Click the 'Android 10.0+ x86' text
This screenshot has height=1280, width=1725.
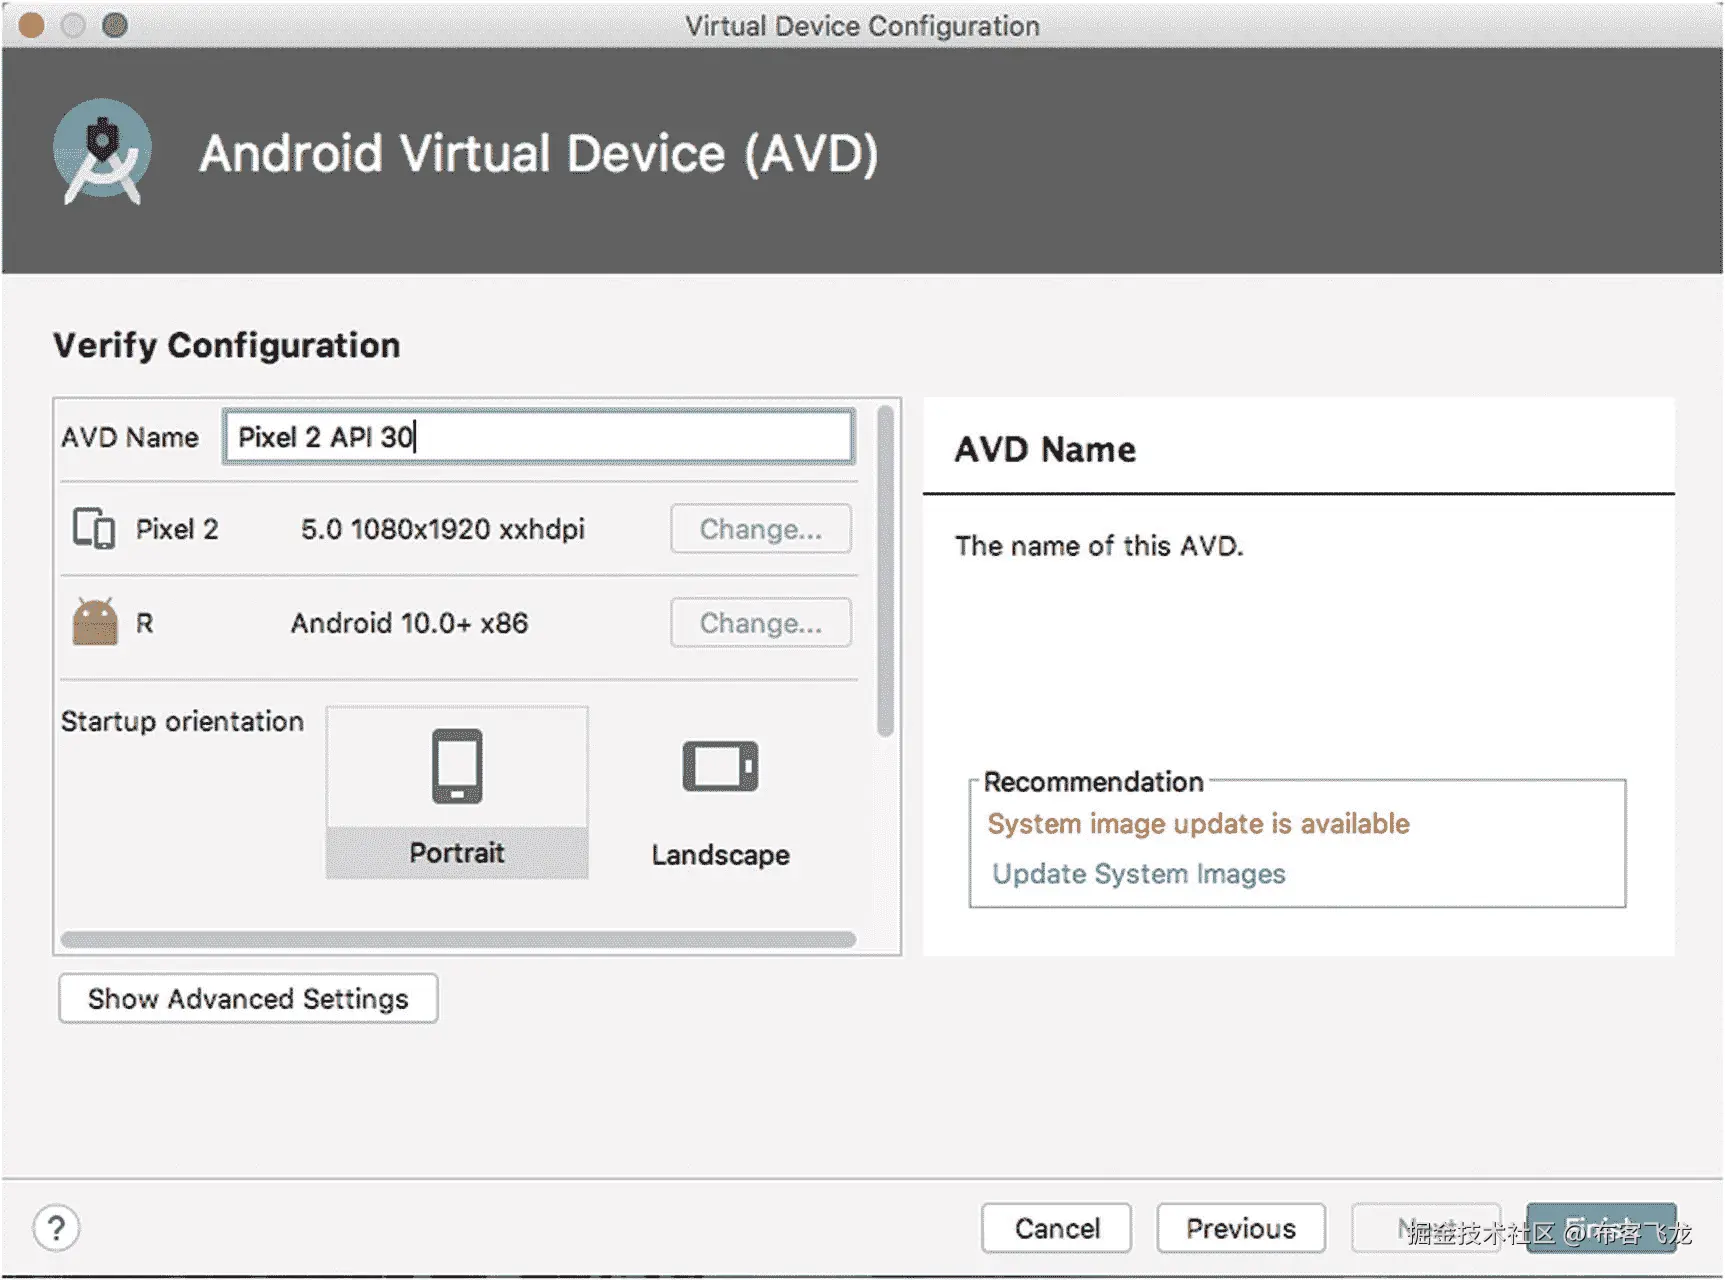pyautogui.click(x=409, y=623)
